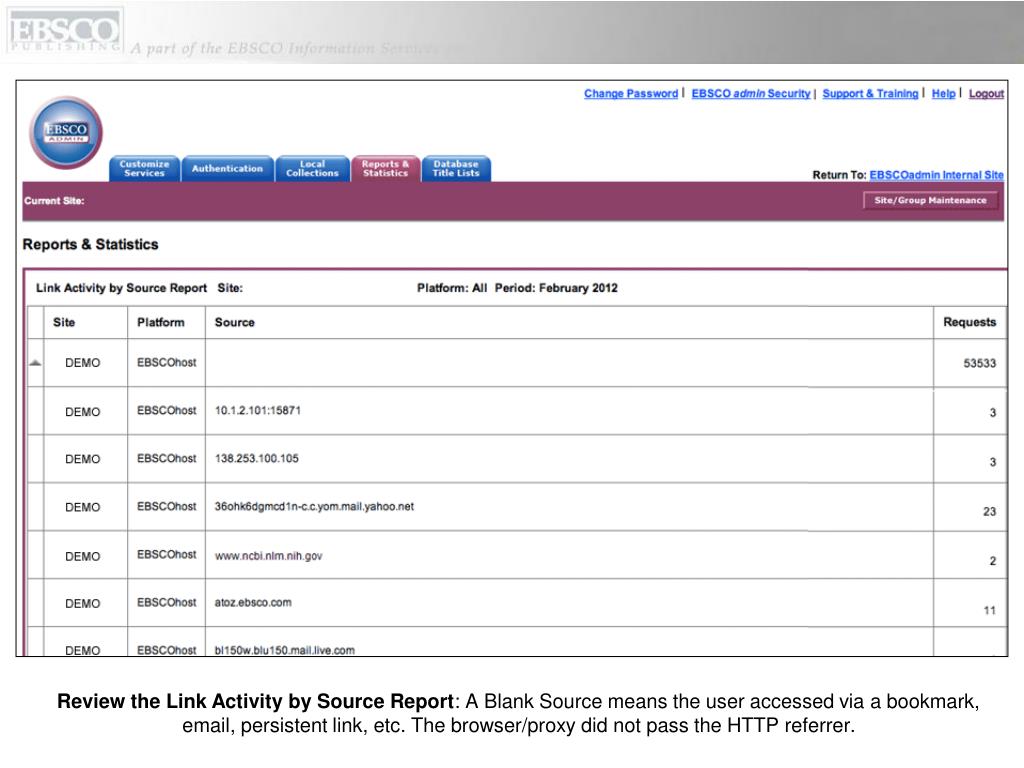Open the Local Collections tab
Viewport: 1024px width, 768px height.
(x=312, y=168)
